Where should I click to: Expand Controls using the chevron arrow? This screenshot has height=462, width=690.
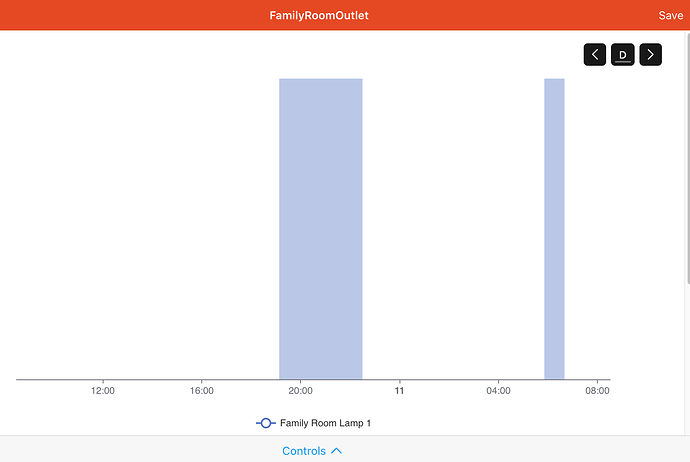[x=337, y=451]
